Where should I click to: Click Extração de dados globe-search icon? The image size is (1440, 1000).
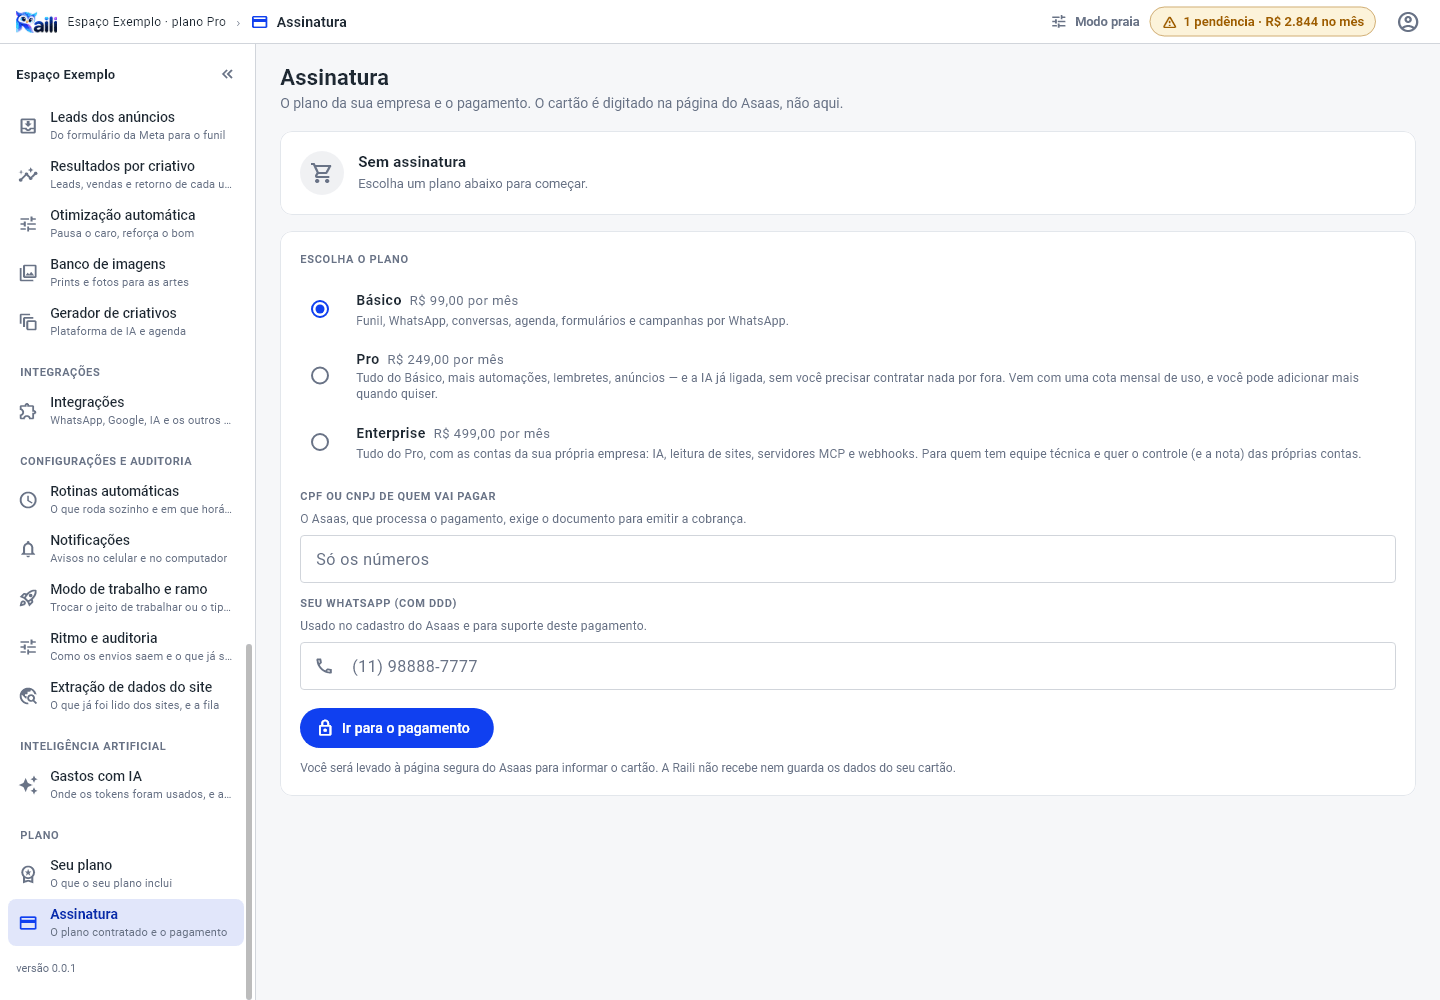tap(28, 696)
